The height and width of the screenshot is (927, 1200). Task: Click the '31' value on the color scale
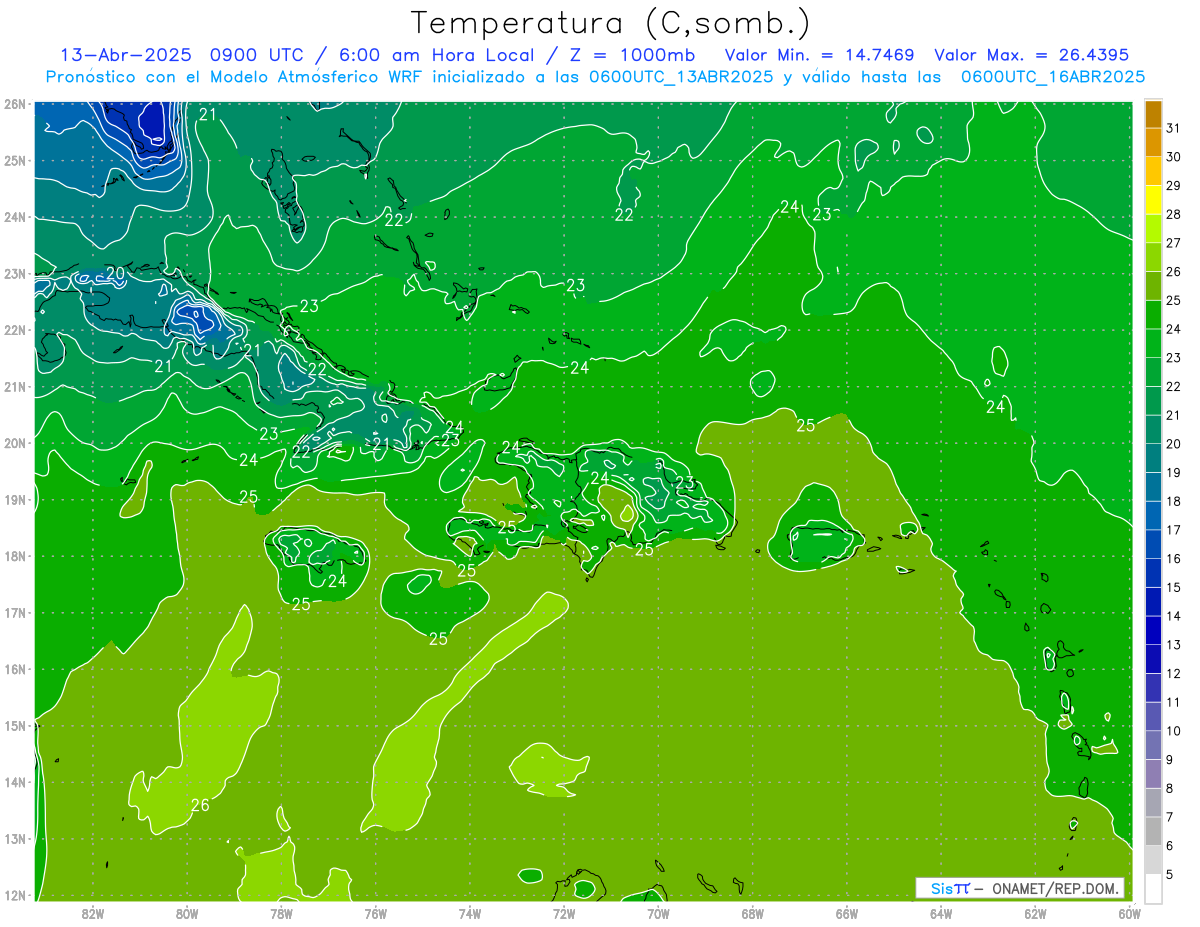point(1174,128)
